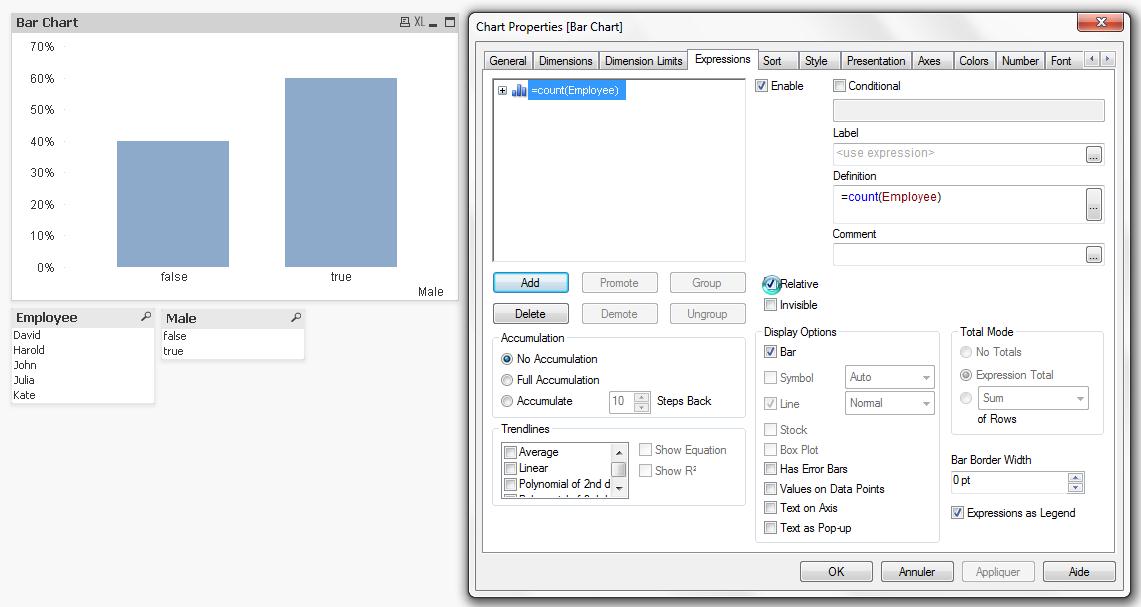This screenshot has height=607, width=1141.
Task: Decrease Bar Border Width value
Action: point(1076,487)
